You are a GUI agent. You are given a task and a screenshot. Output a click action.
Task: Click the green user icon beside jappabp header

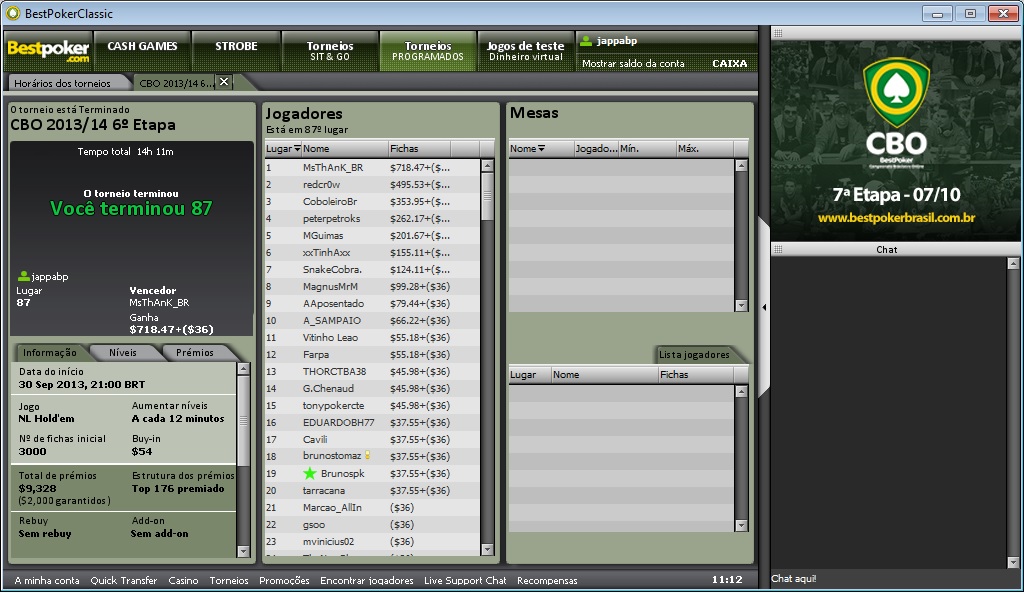click(x=586, y=40)
